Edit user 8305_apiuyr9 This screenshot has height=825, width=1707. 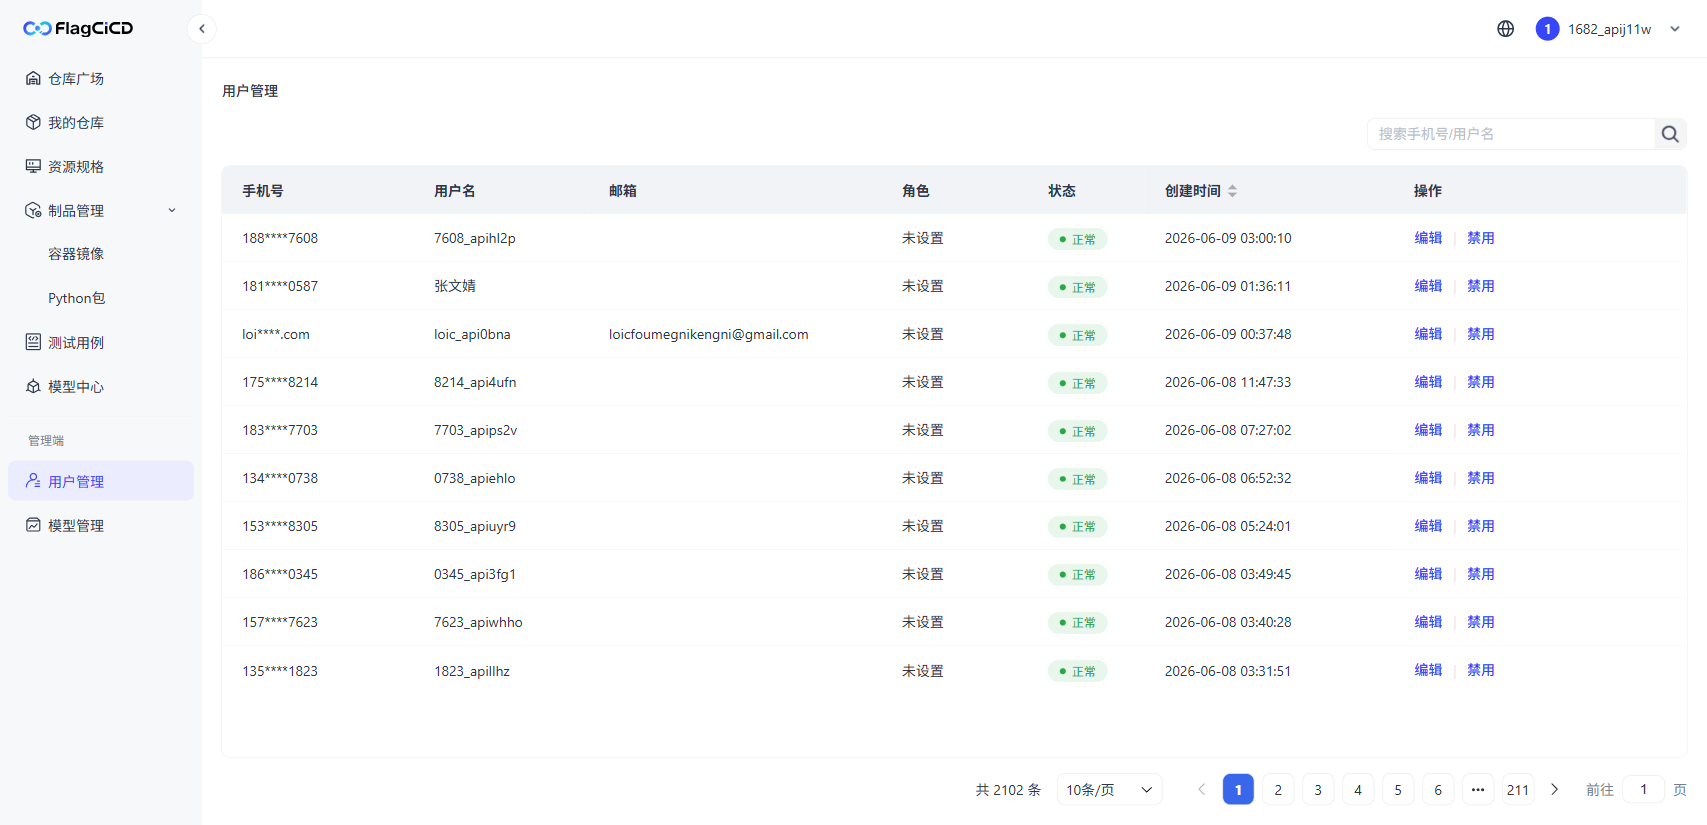pos(1428,526)
